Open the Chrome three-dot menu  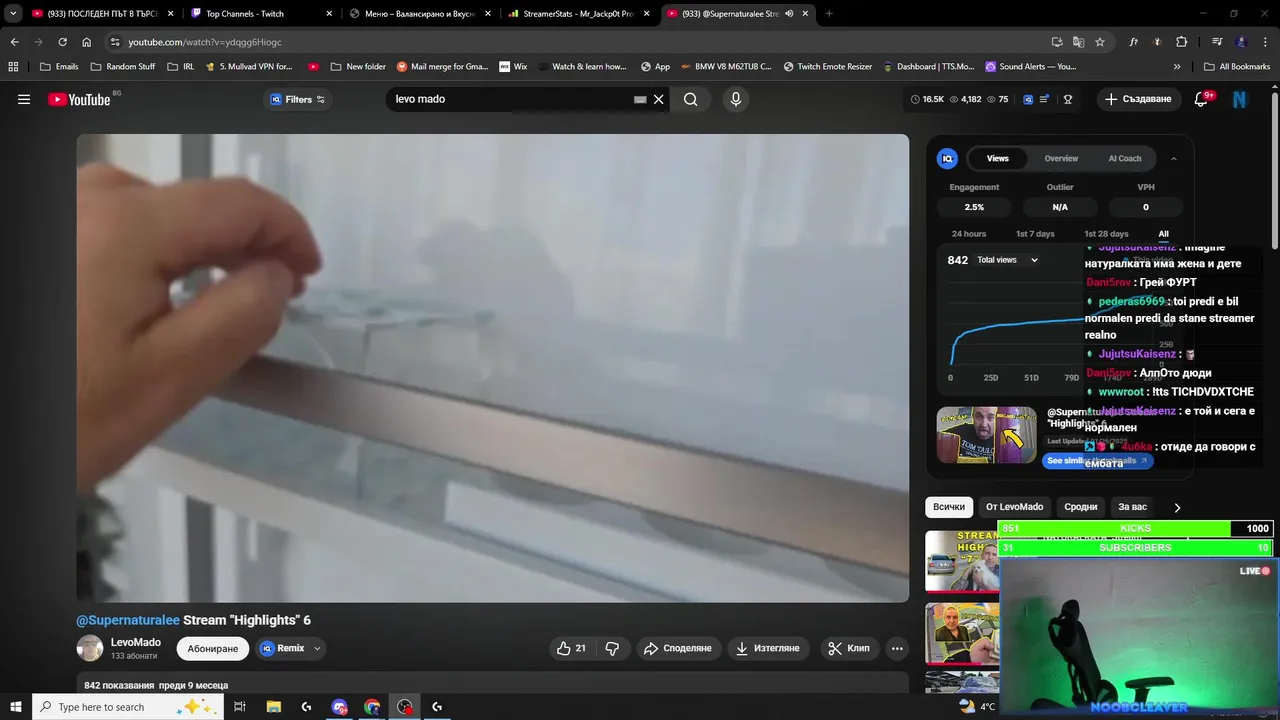[1266, 42]
